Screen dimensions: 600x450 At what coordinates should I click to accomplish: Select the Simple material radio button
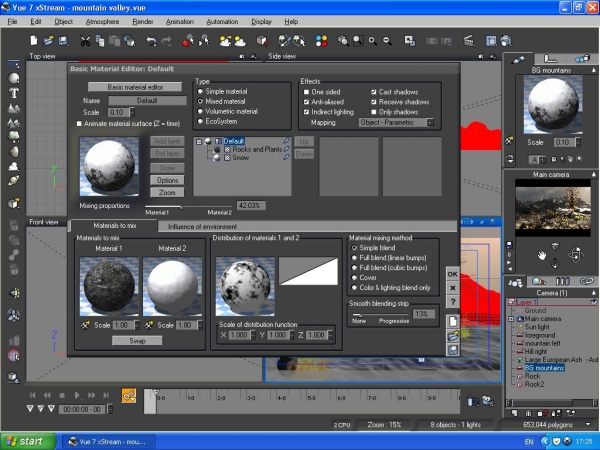[200, 91]
